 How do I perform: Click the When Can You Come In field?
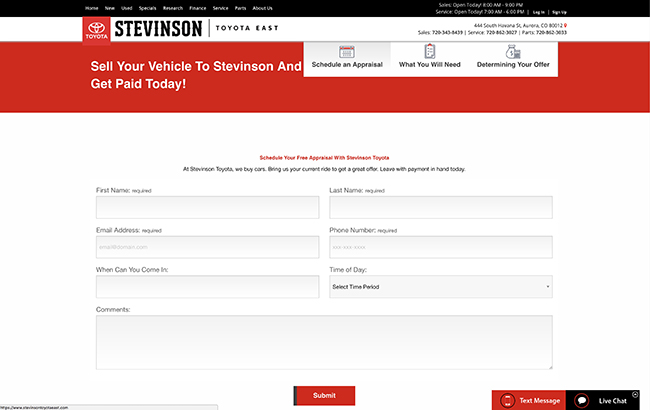tap(207, 287)
